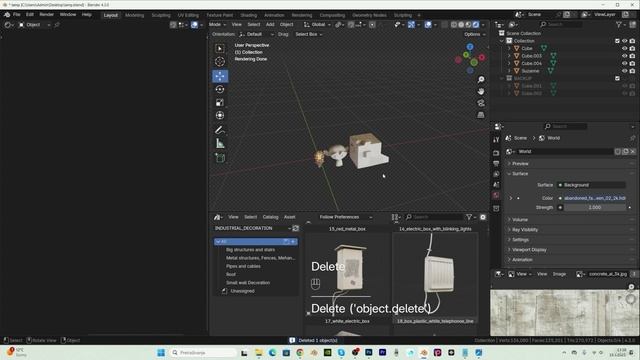
Task: Select 'Pipes and cables' catalog
Action: pos(243,266)
